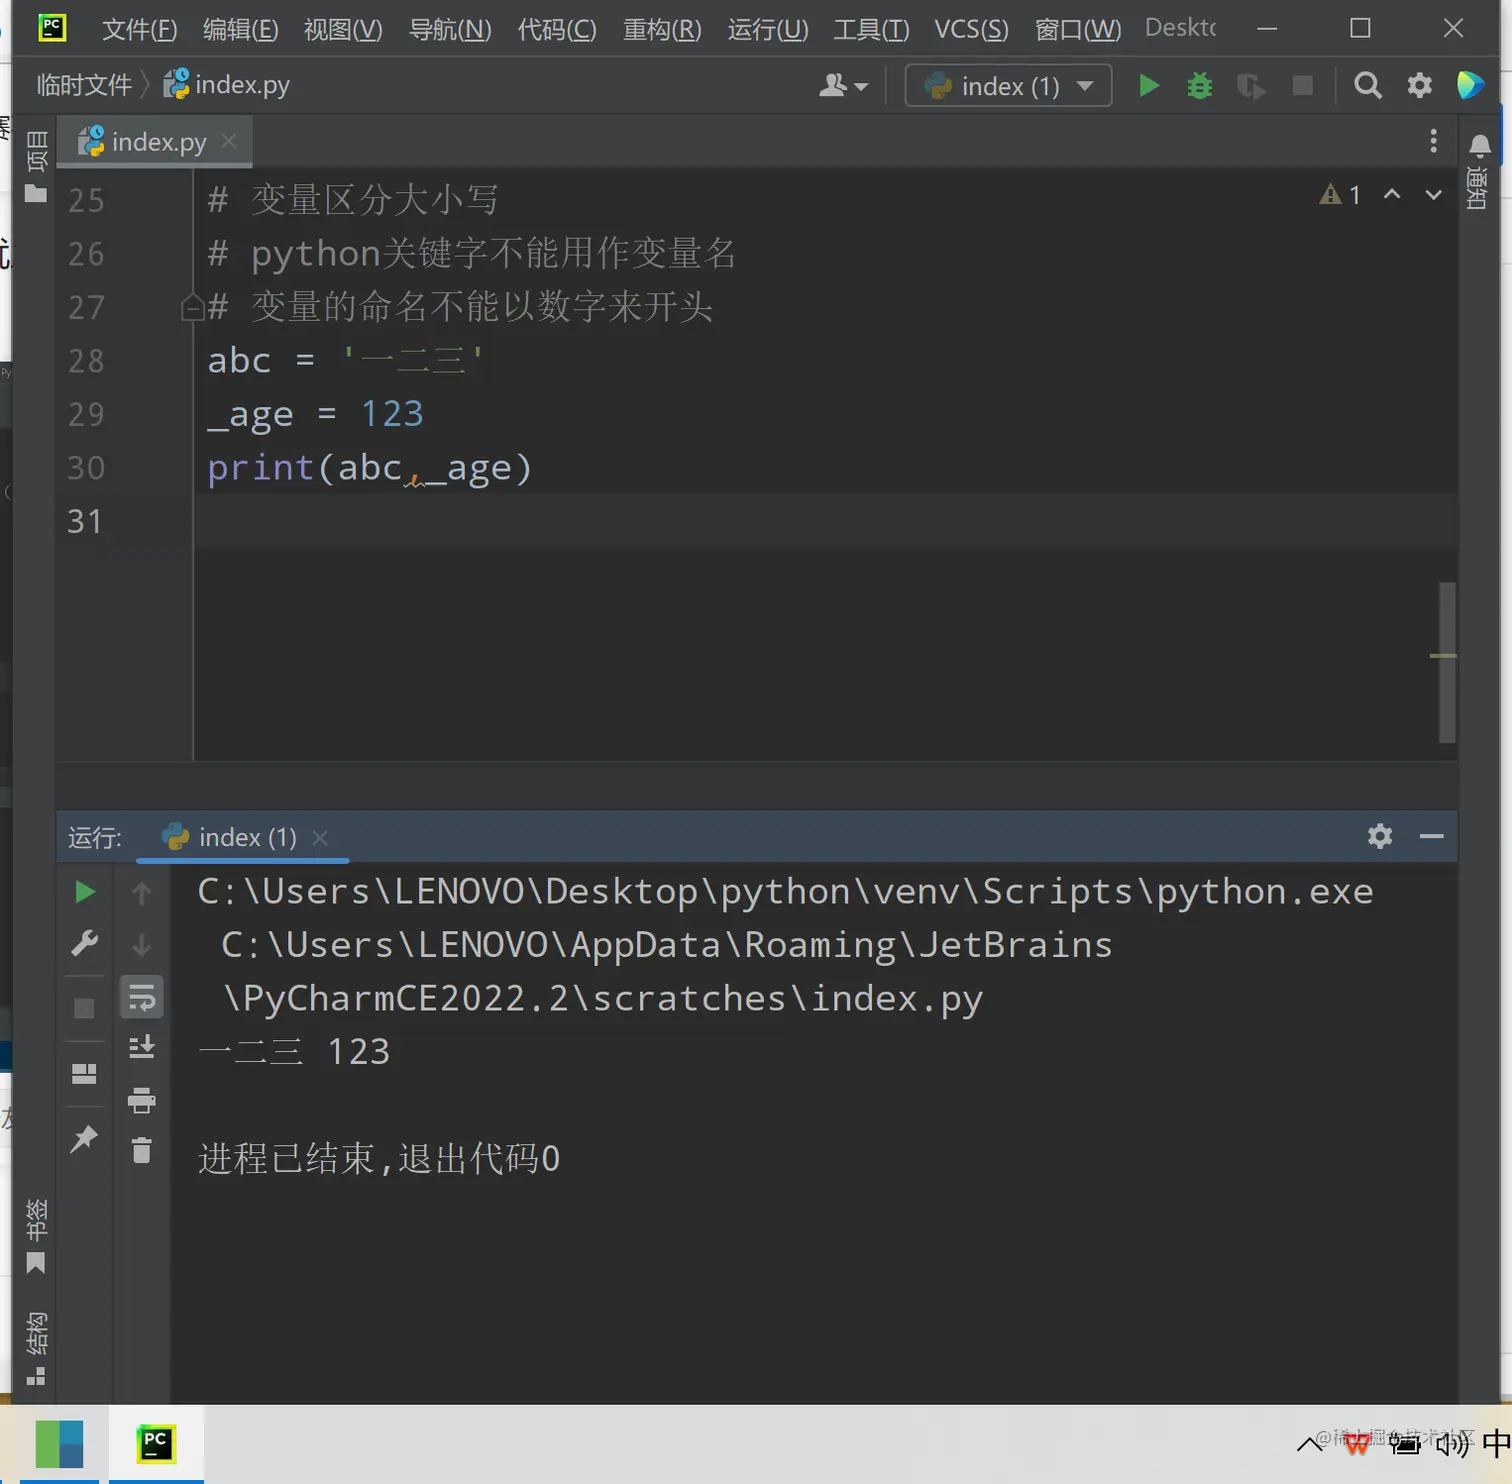This screenshot has width=1512, height=1484.
Task: Rerun index (1) in the Run panel
Action: (85, 892)
